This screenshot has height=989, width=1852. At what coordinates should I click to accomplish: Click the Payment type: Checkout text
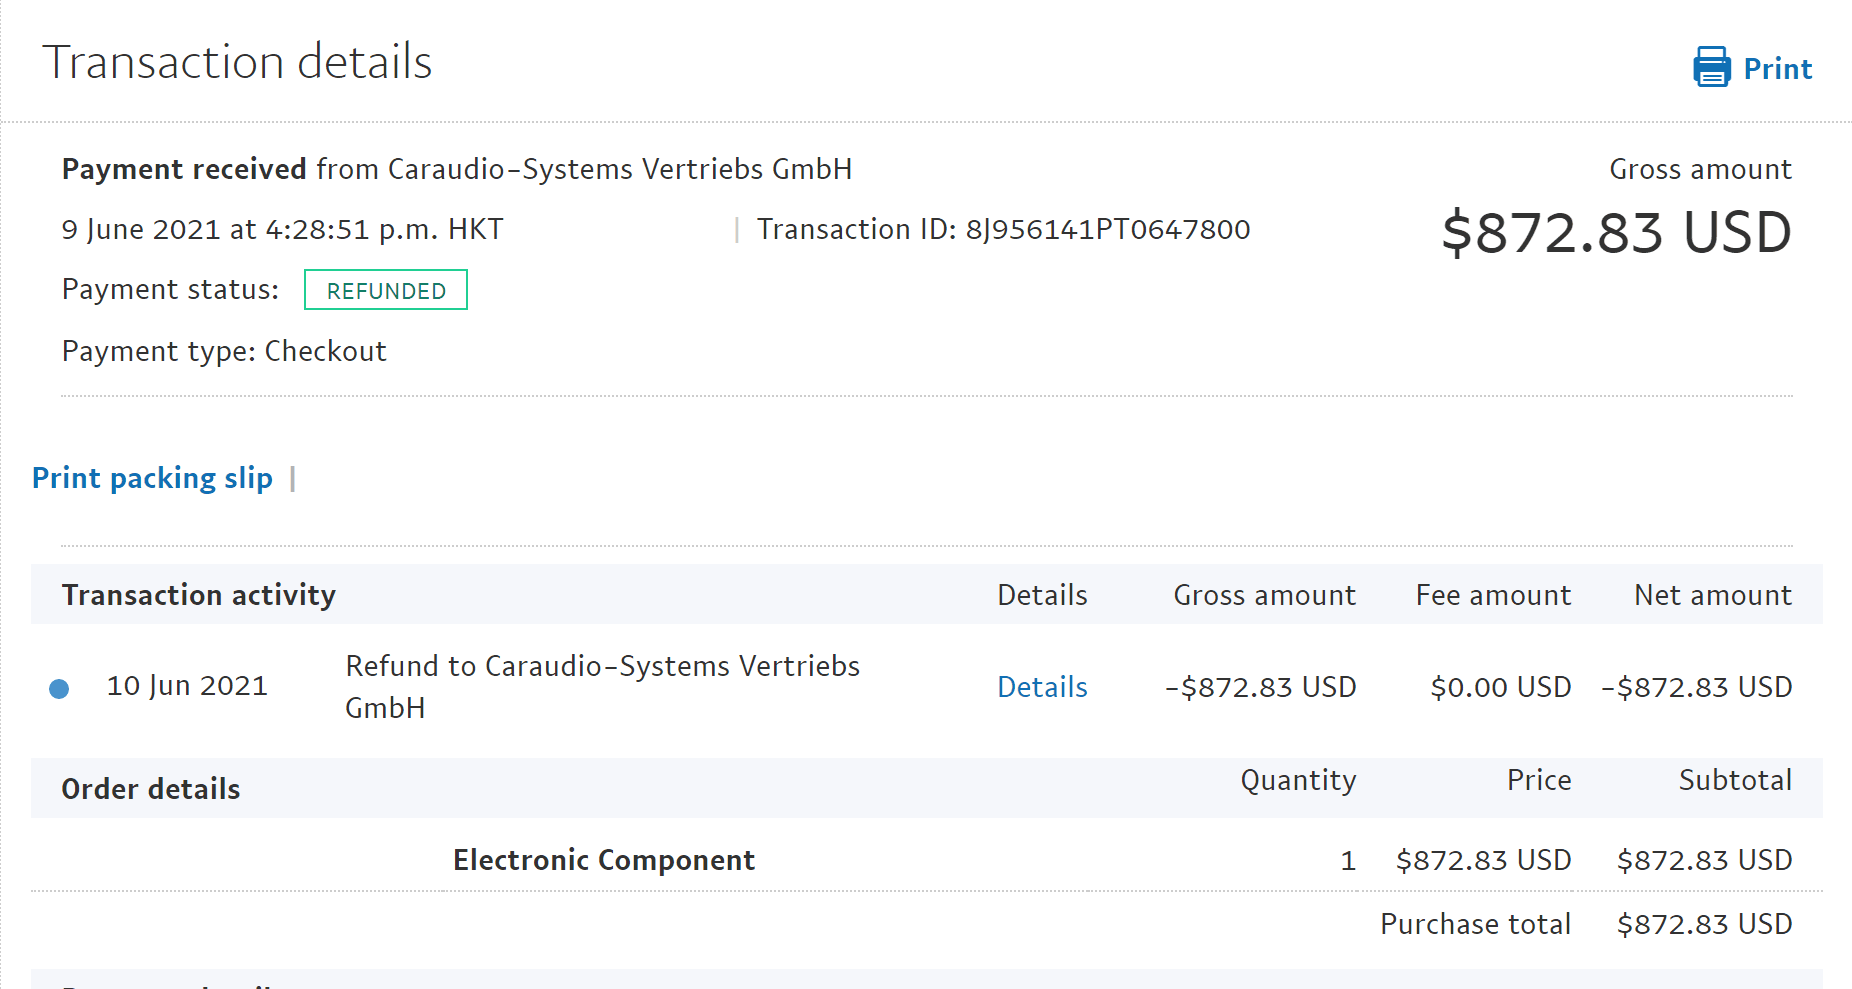point(224,352)
